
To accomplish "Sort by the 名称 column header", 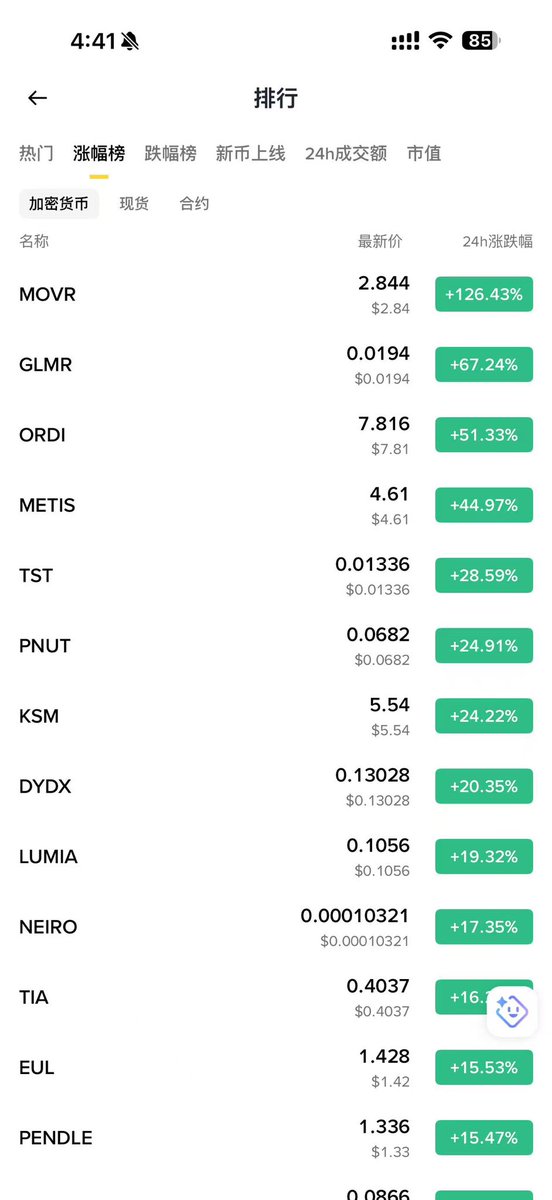I will [34, 242].
